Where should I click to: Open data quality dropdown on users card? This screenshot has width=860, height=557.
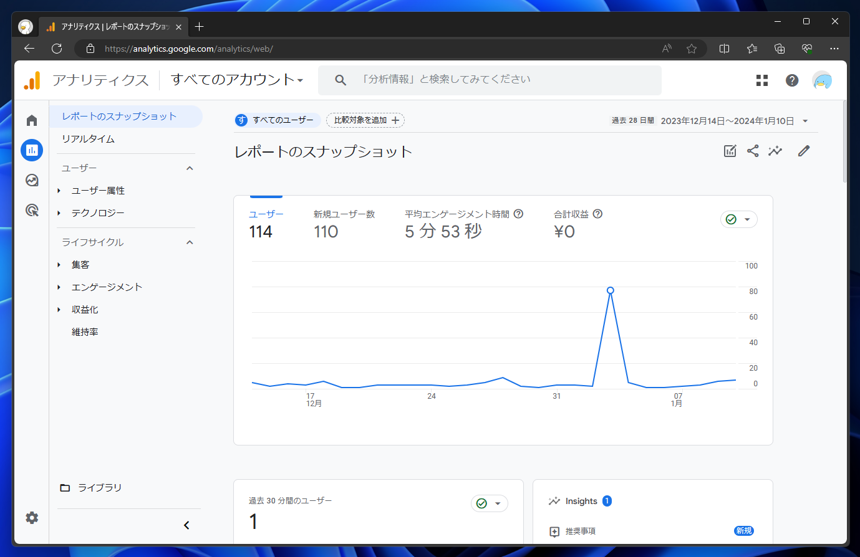[738, 219]
